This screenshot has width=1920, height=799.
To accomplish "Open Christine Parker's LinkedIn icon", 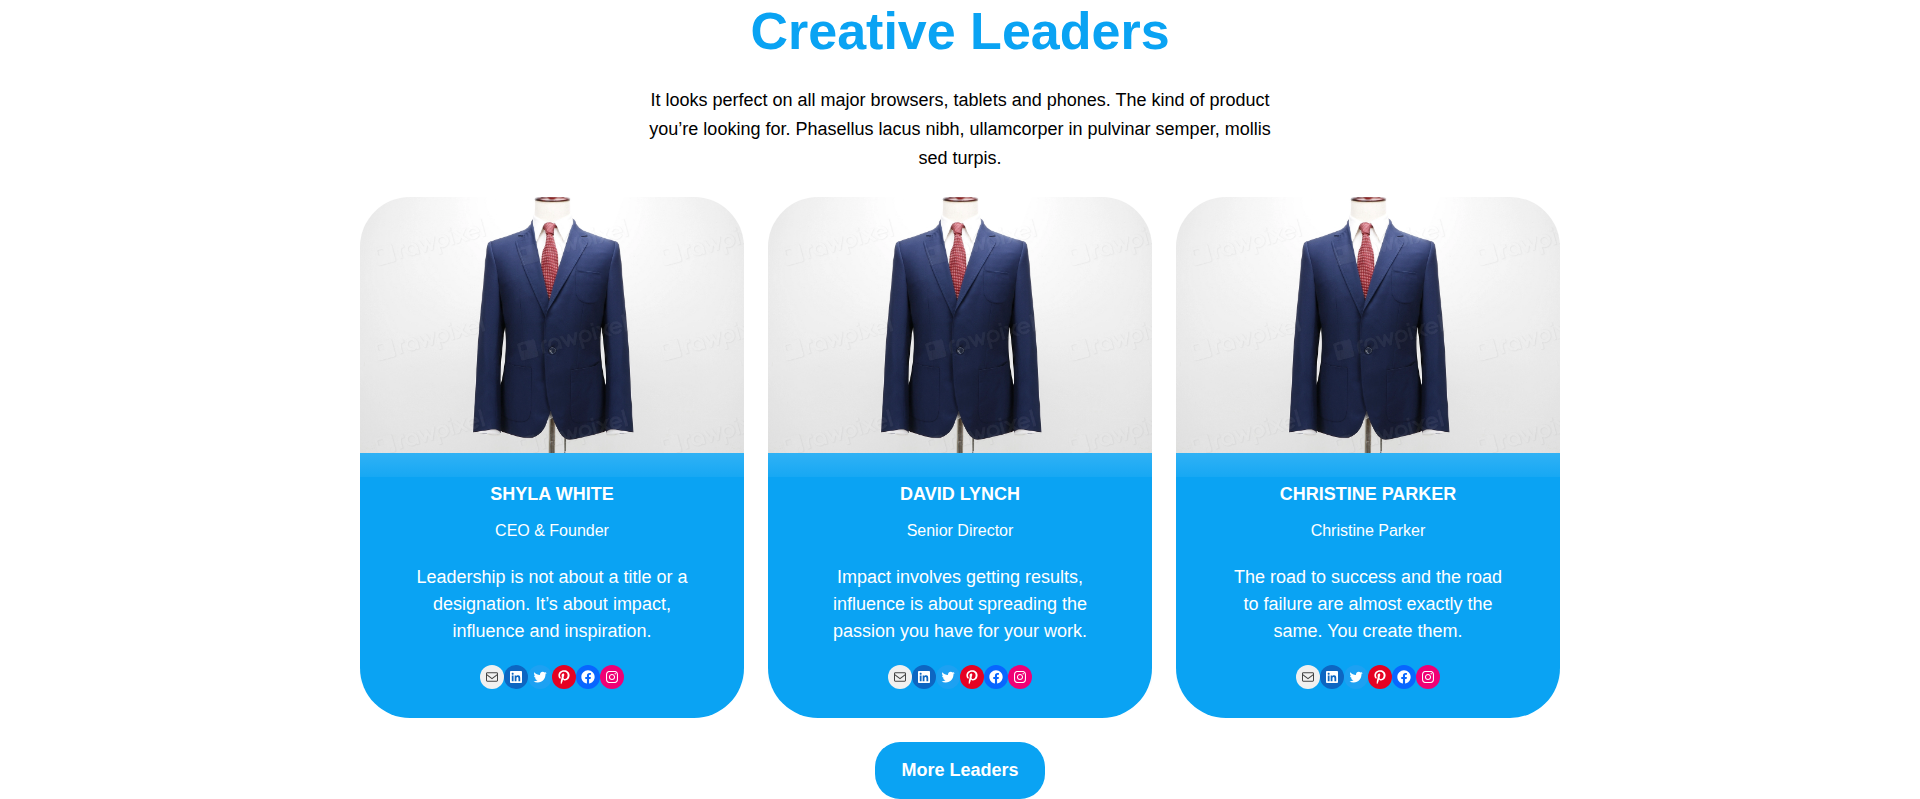I will click(x=1332, y=677).
